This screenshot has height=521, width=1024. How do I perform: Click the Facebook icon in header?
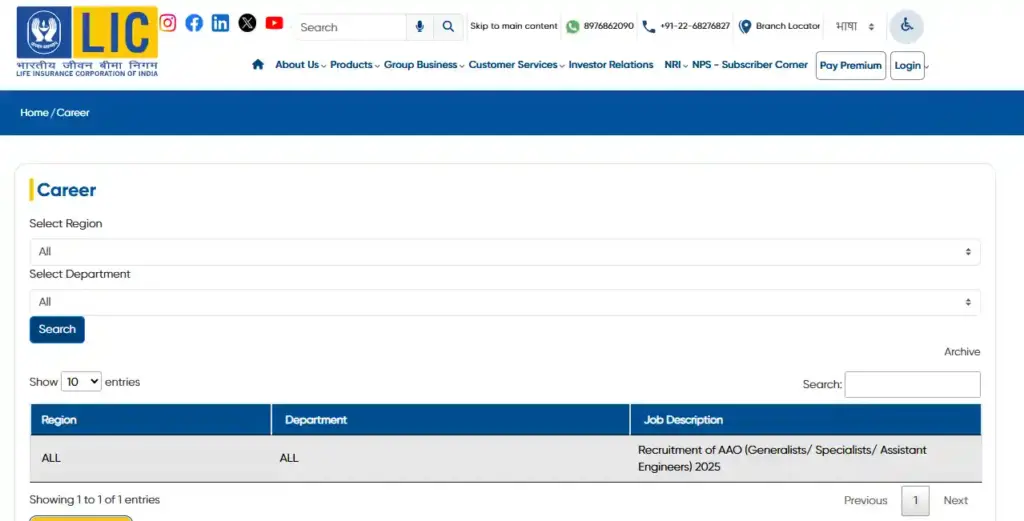coord(194,23)
